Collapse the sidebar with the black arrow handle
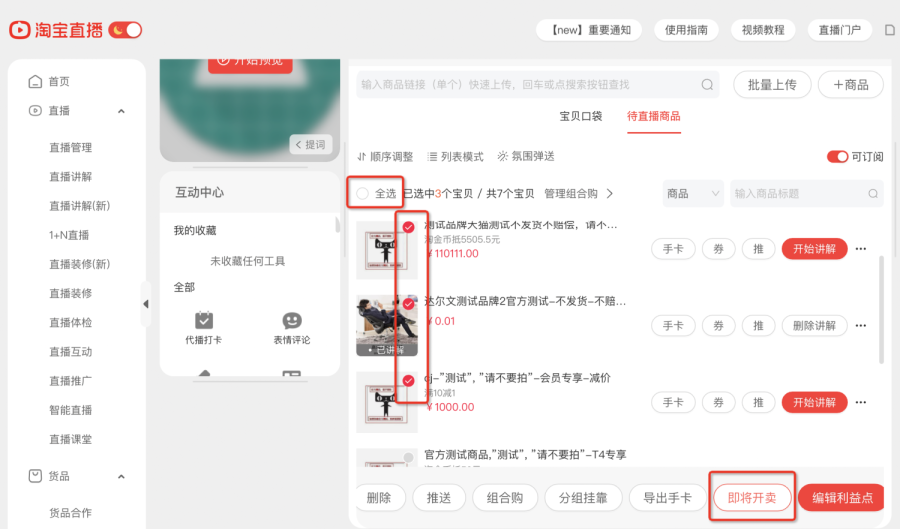Screen dimensions: 900x529 [x=146, y=304]
